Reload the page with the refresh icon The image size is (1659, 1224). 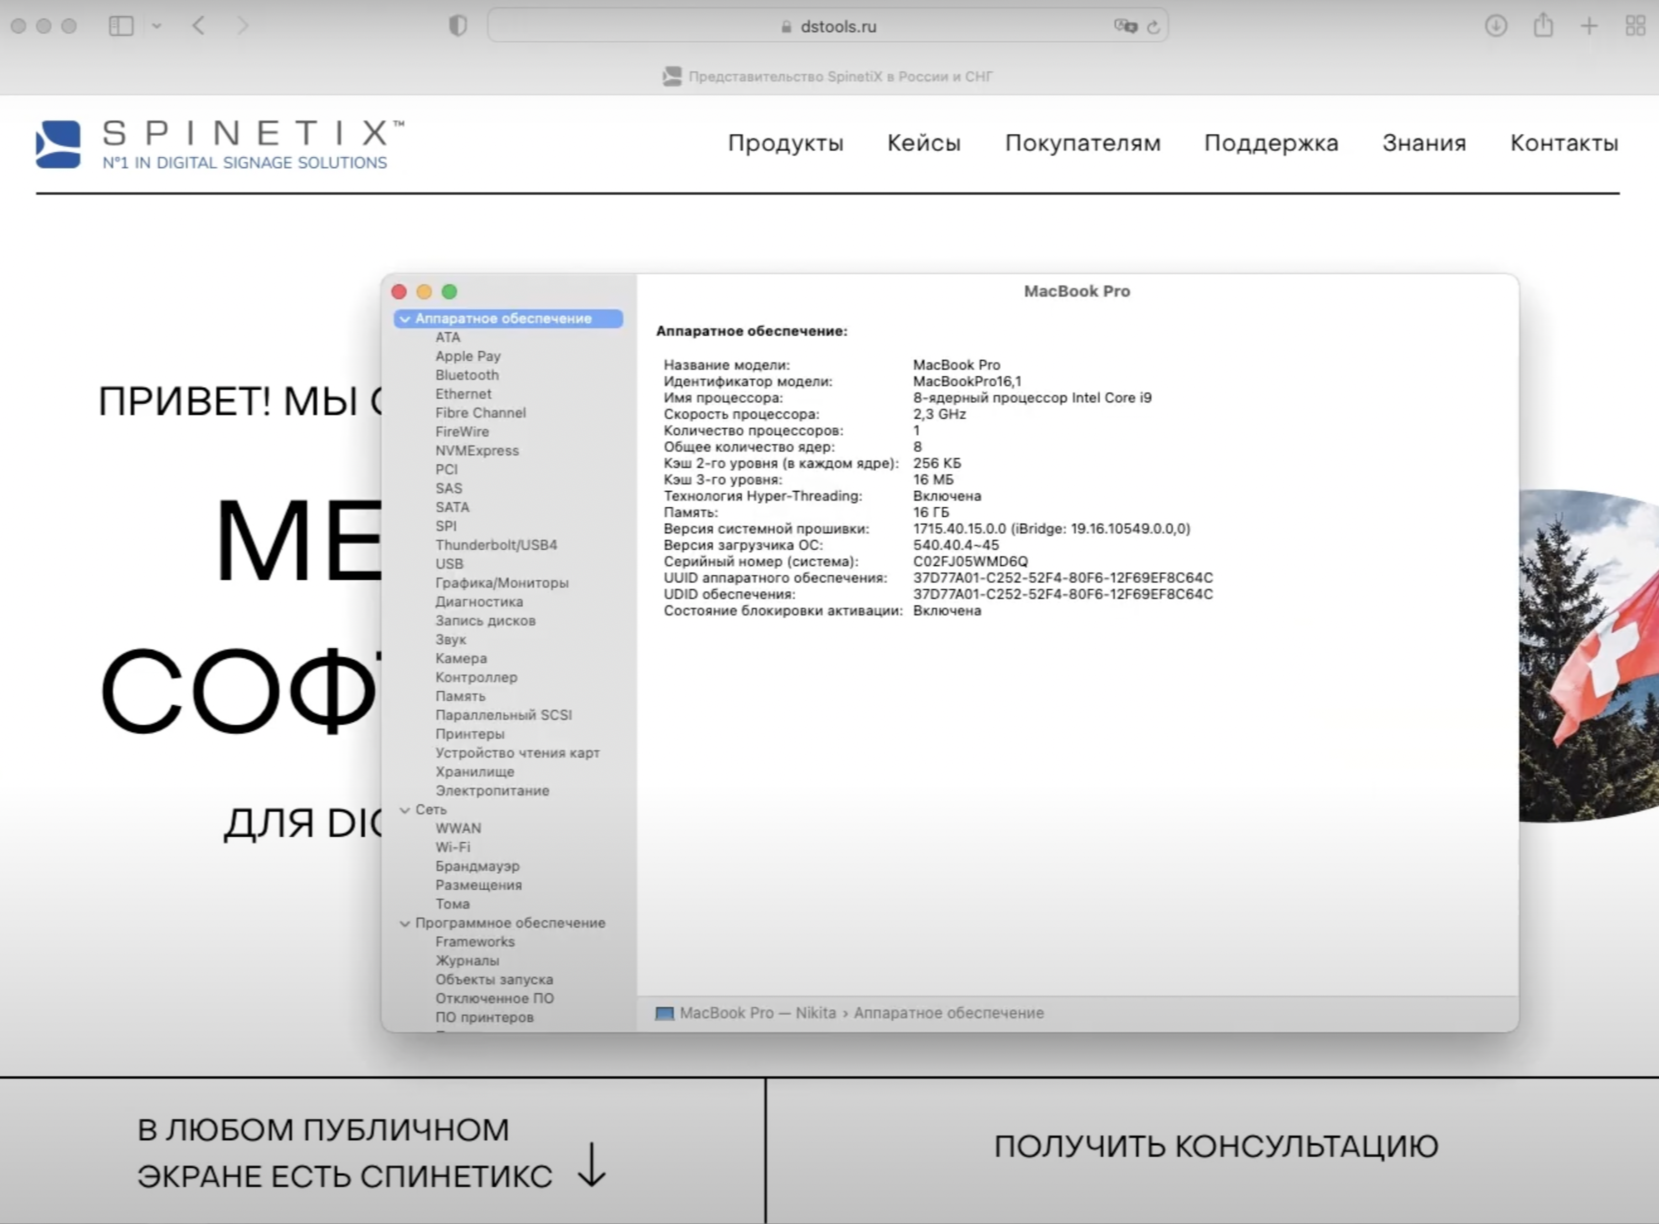click(x=1154, y=27)
